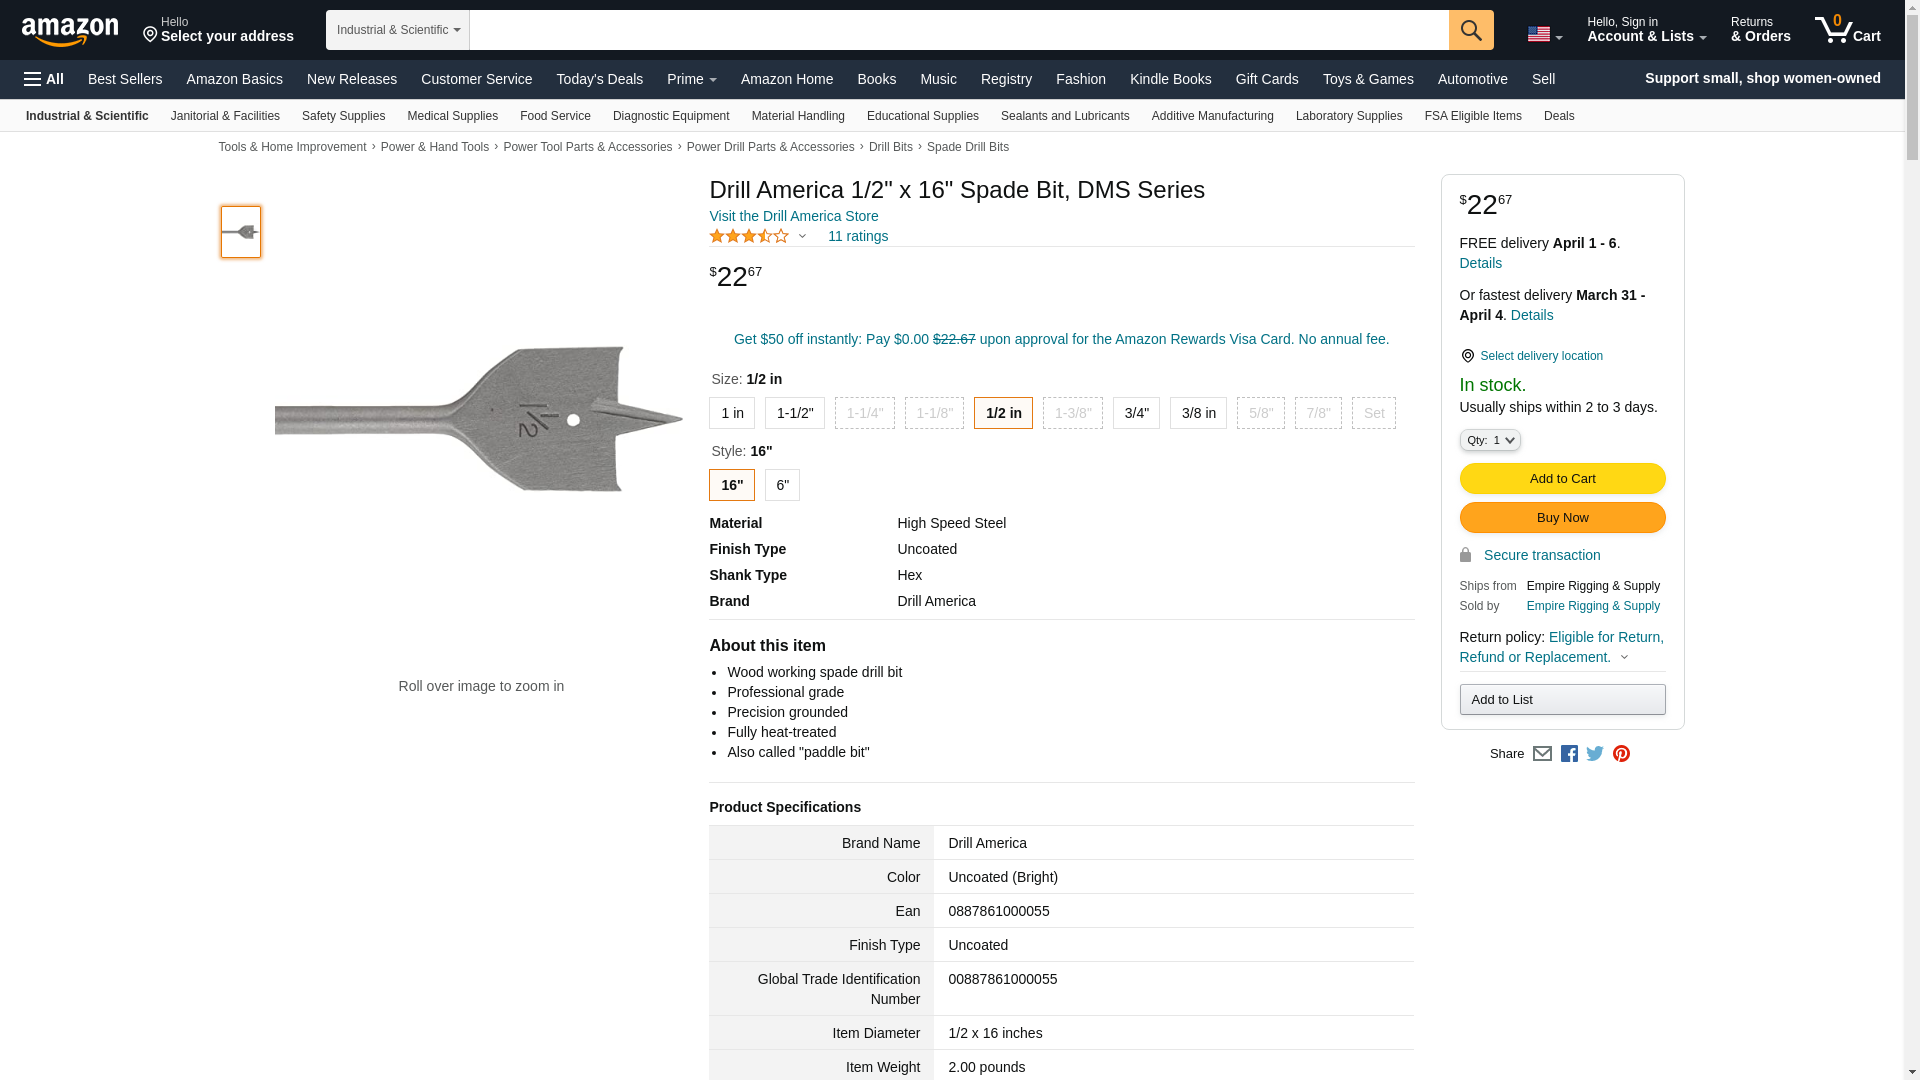Choose the 1-1/2" size option
The image size is (1920, 1080).
(x=794, y=413)
